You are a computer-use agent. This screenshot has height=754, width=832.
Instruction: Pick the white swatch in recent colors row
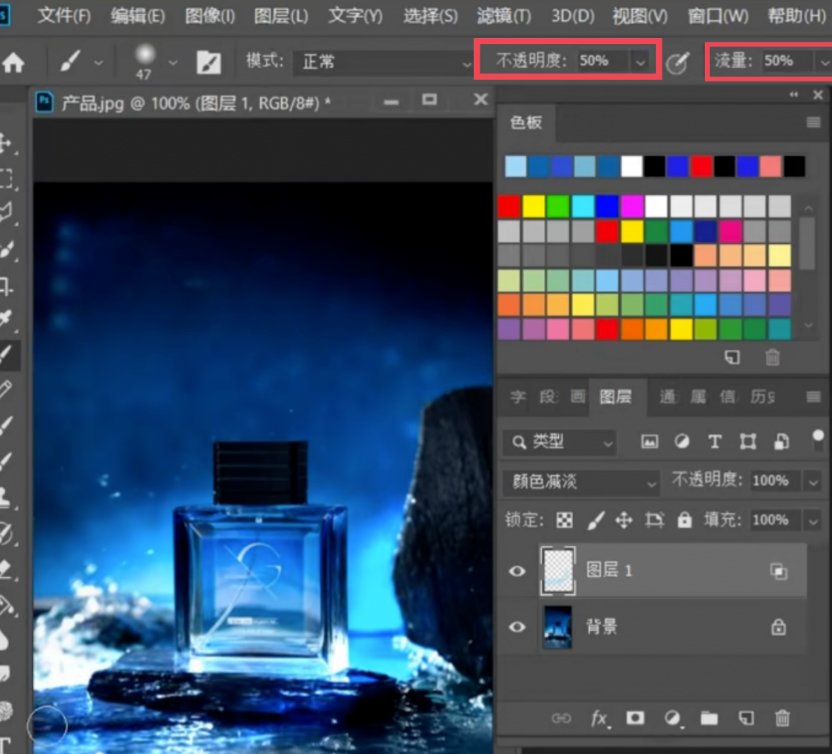[631, 167]
